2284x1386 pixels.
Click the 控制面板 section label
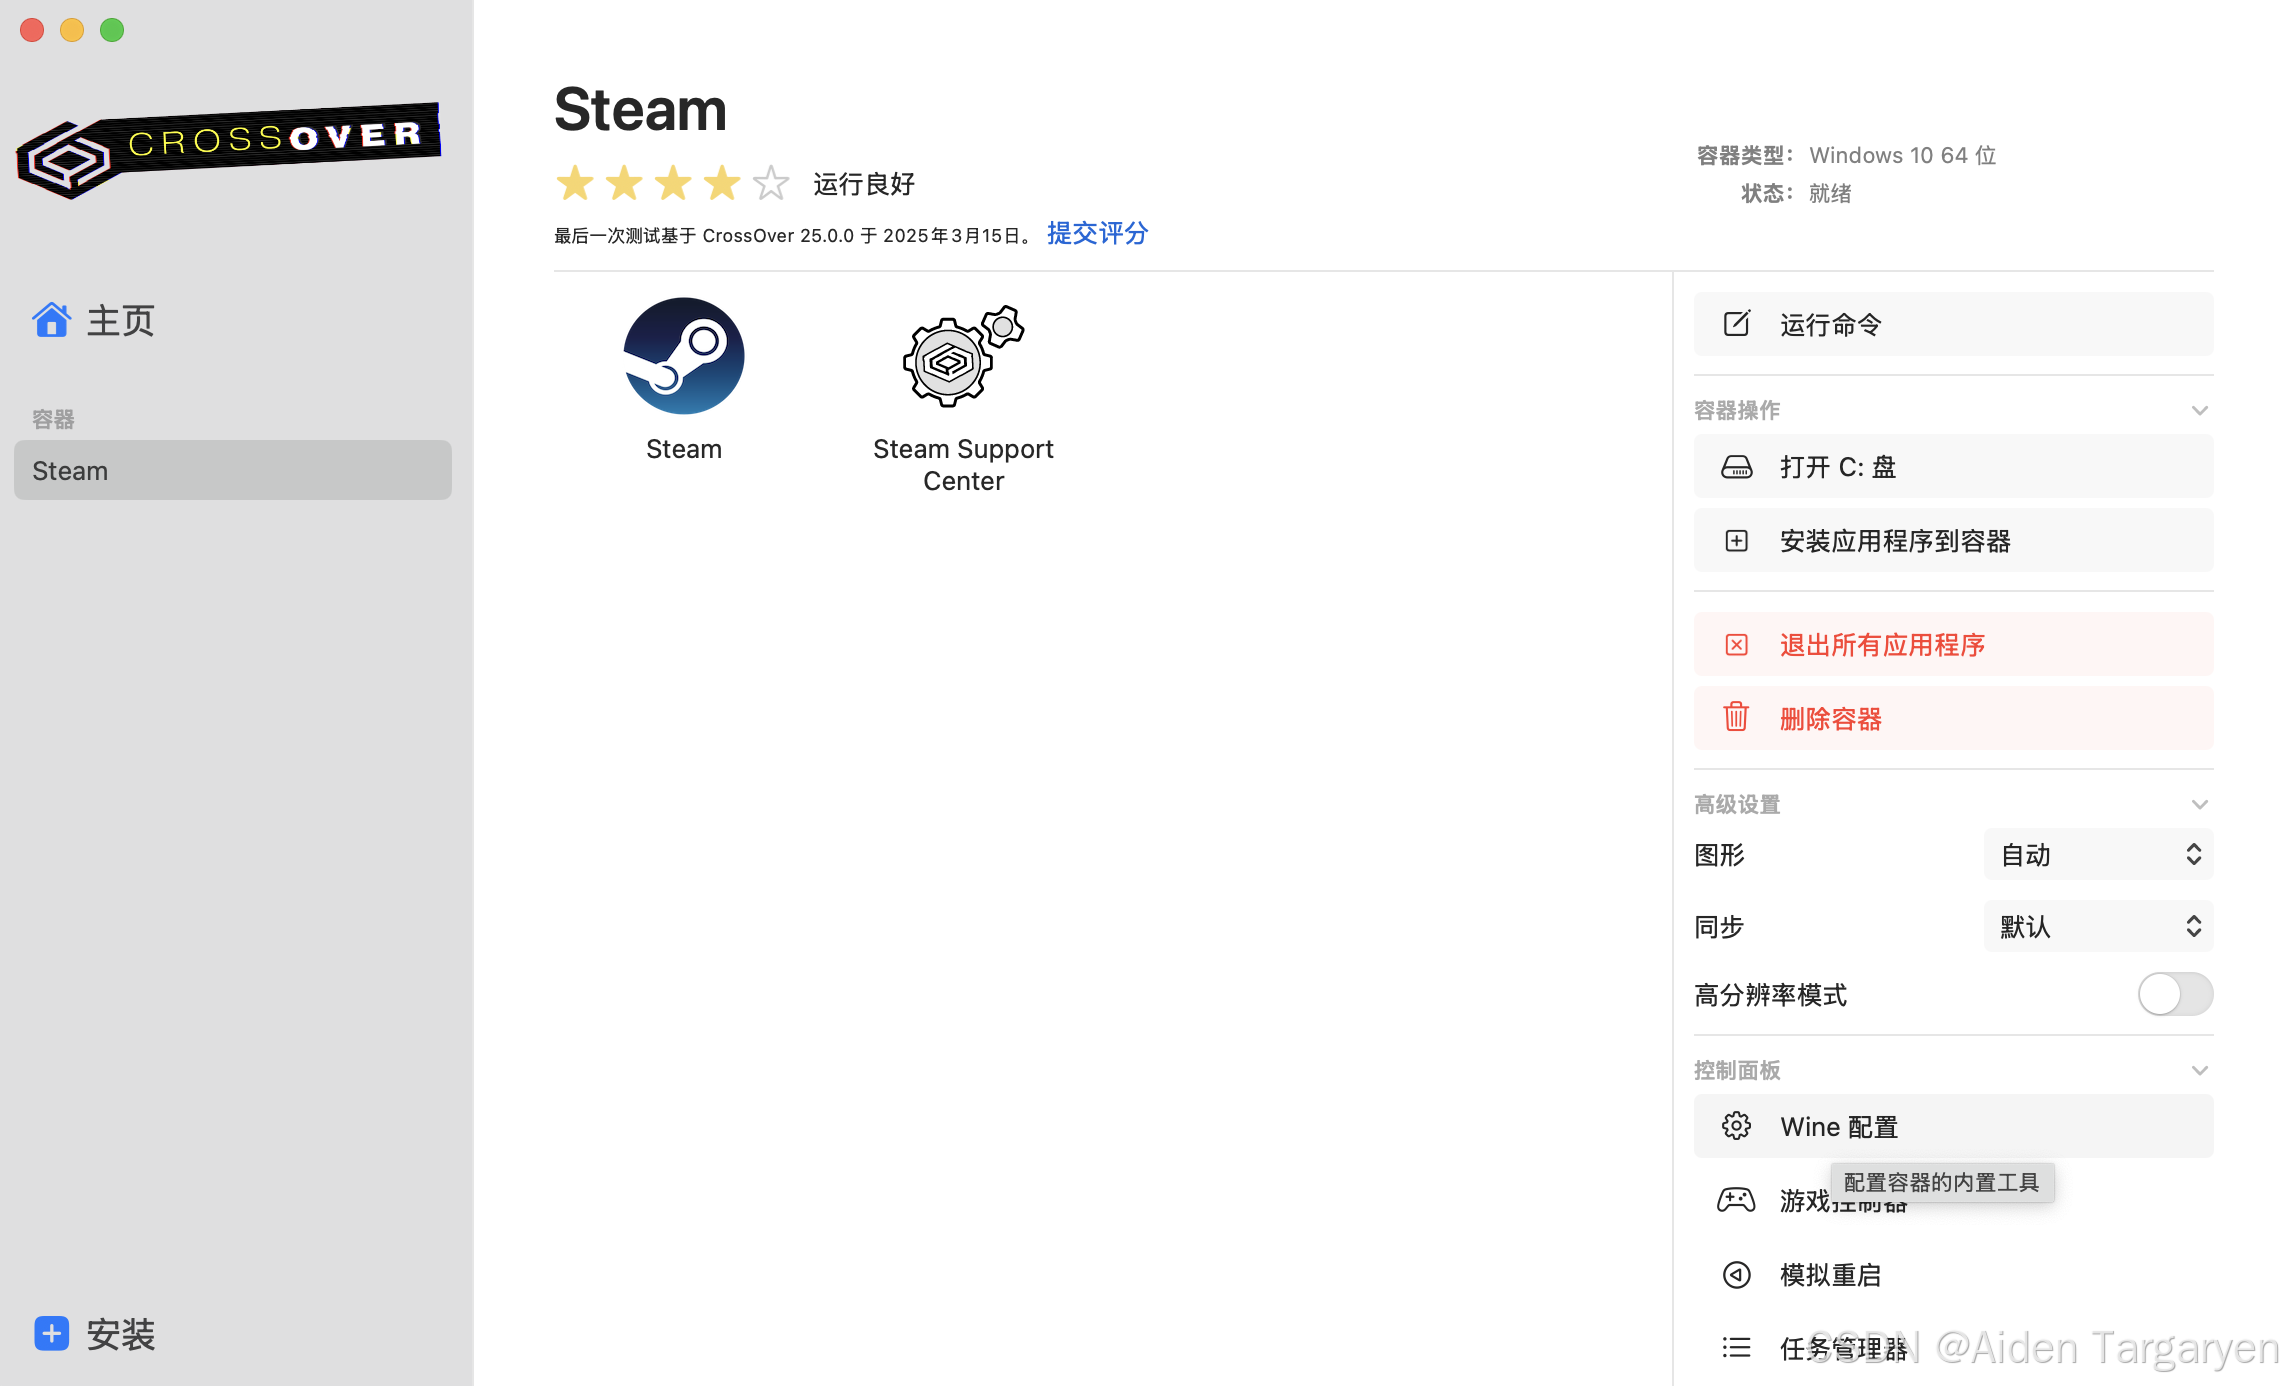click(x=1737, y=1071)
